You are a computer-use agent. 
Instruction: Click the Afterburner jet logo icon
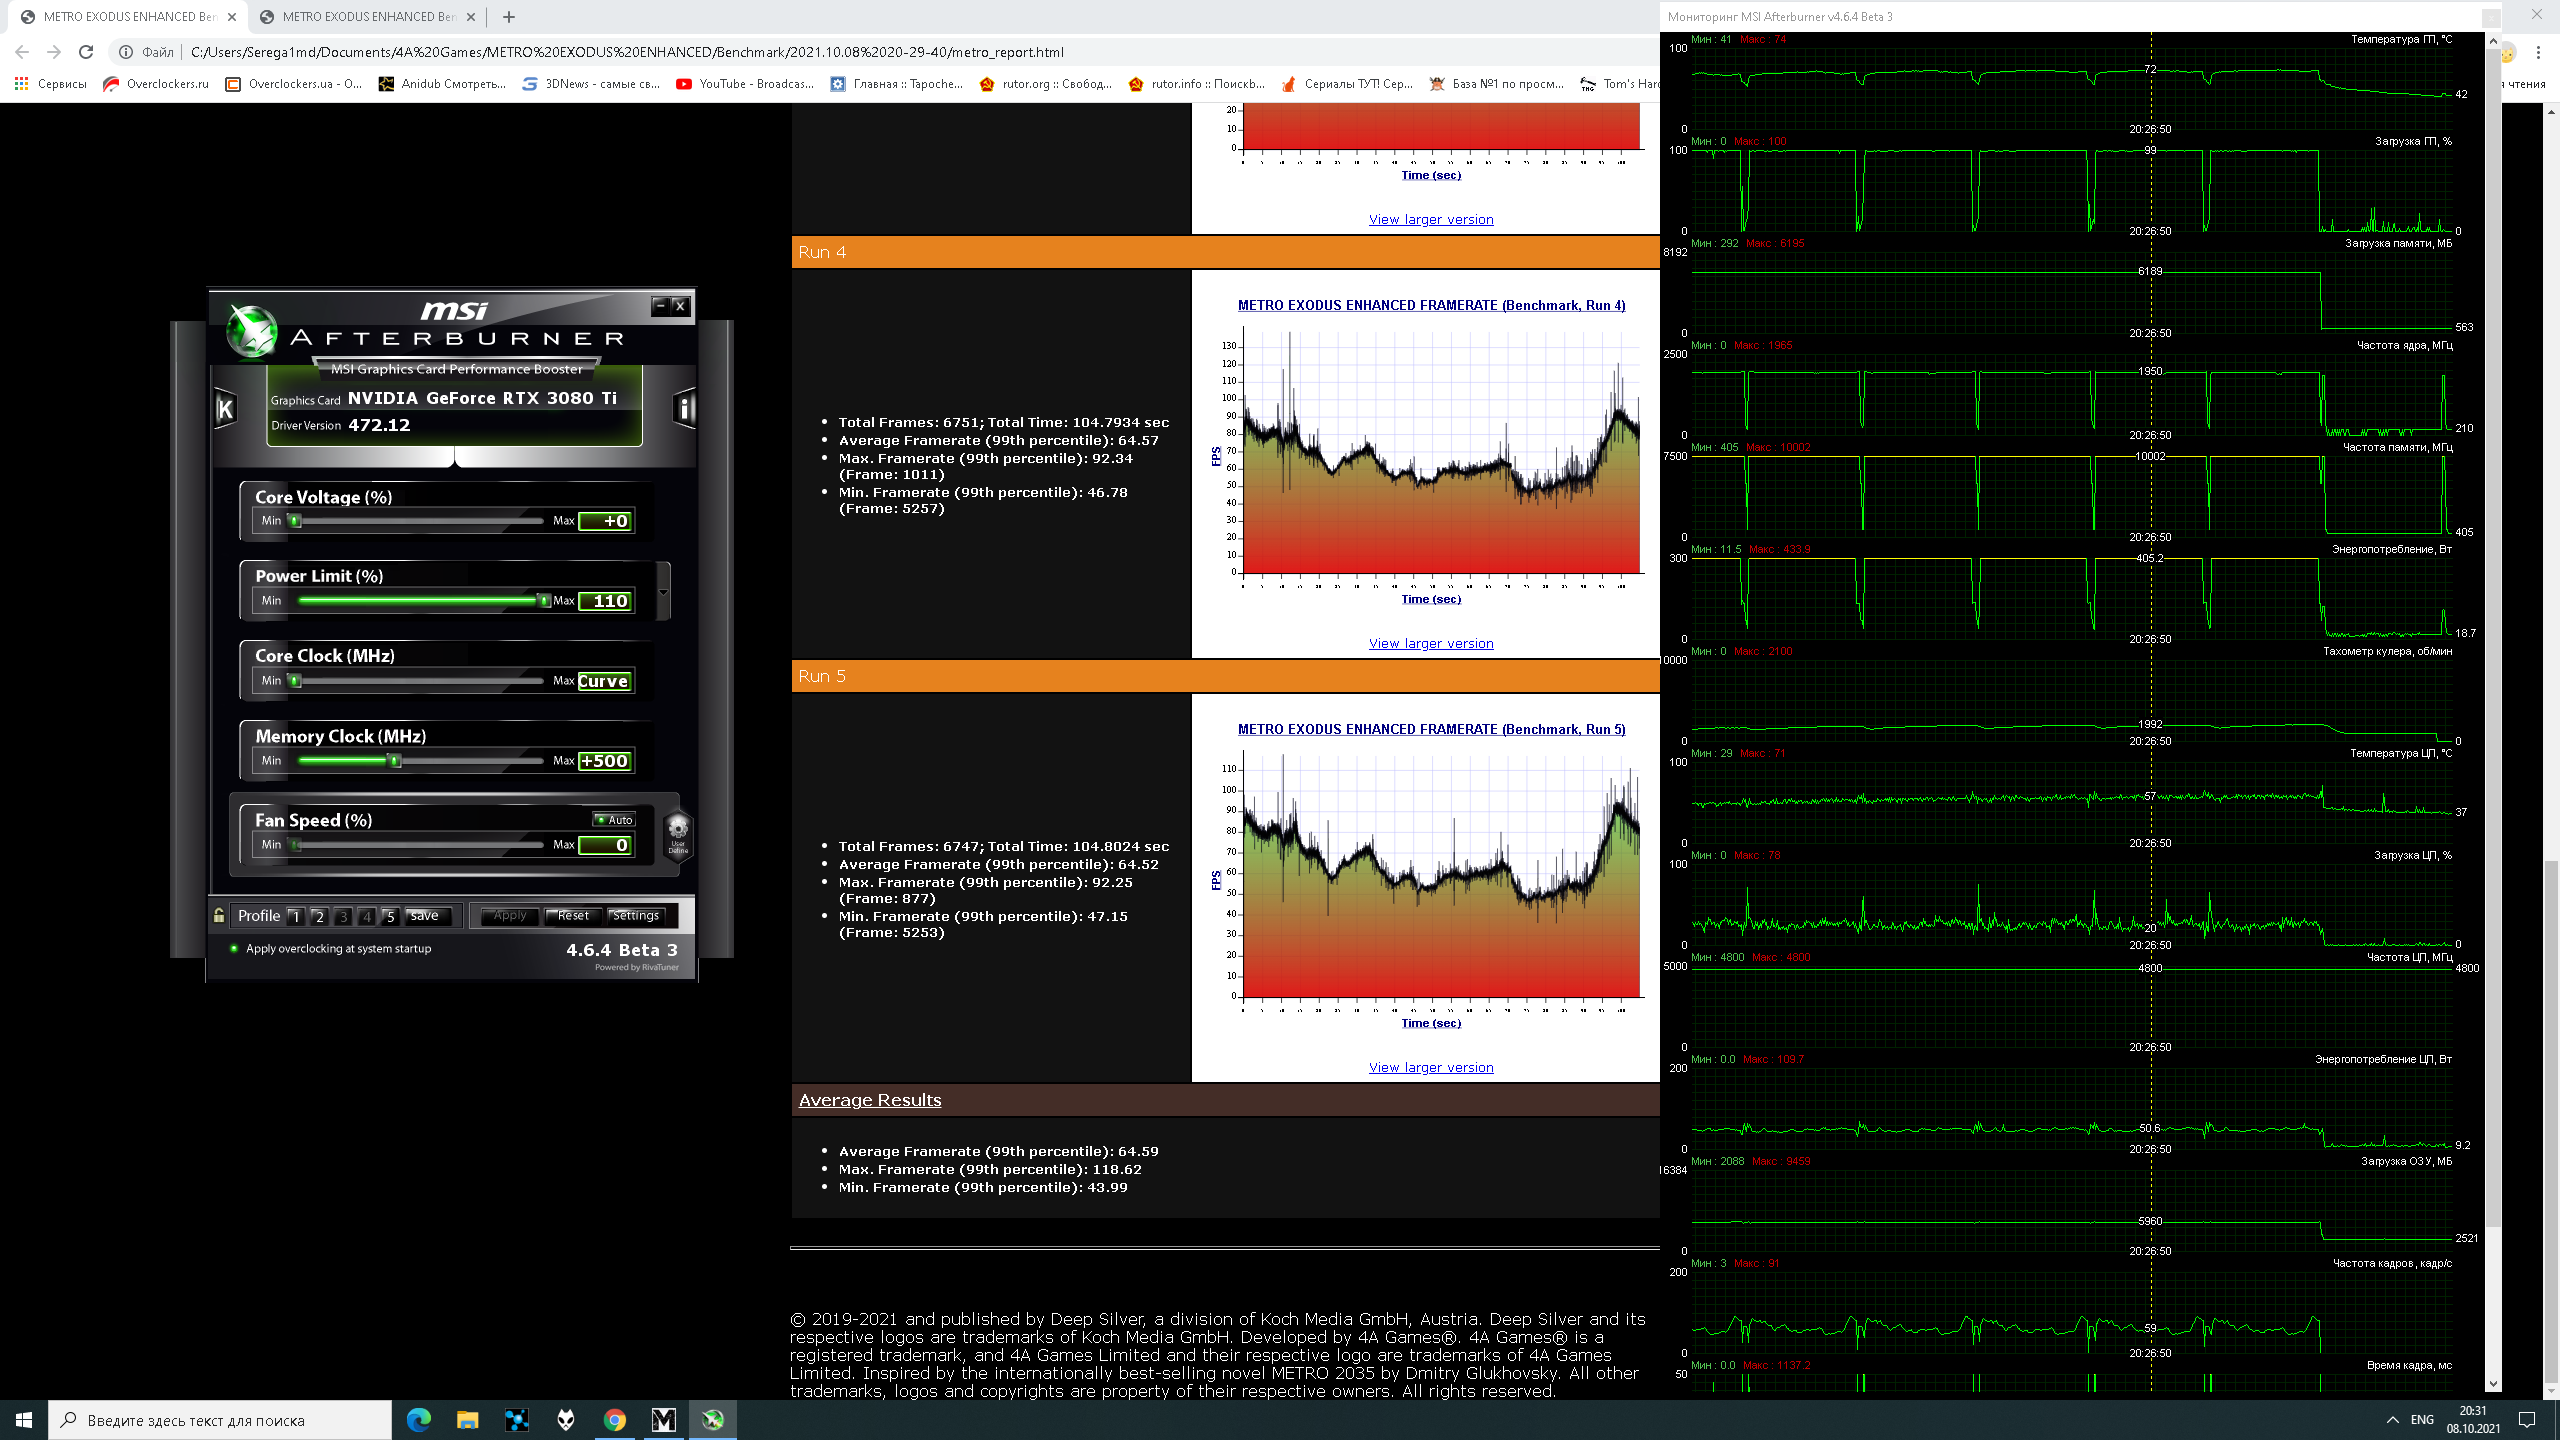click(x=251, y=331)
